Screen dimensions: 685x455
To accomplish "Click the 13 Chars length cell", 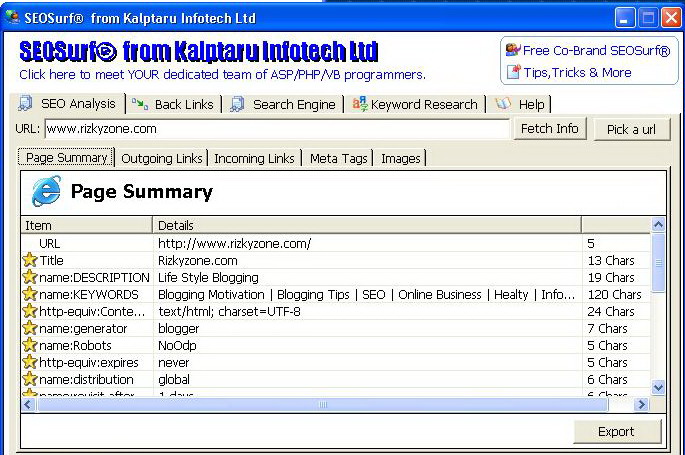I will [x=611, y=261].
